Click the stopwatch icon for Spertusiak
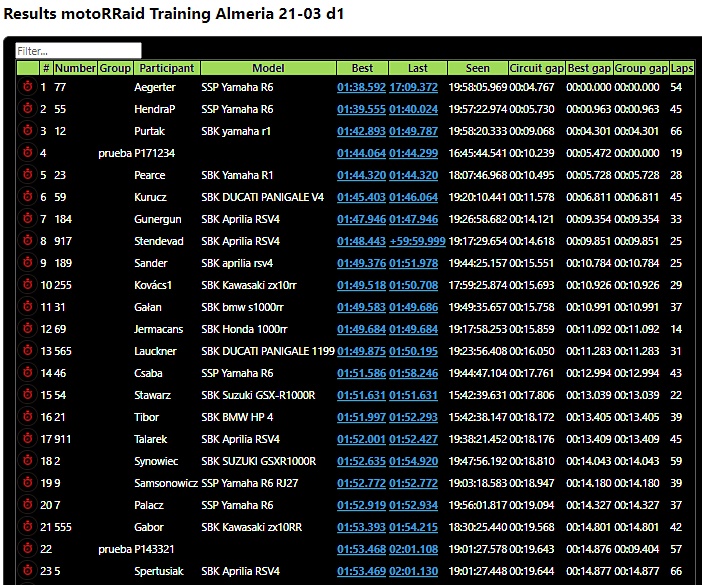 click(27, 571)
